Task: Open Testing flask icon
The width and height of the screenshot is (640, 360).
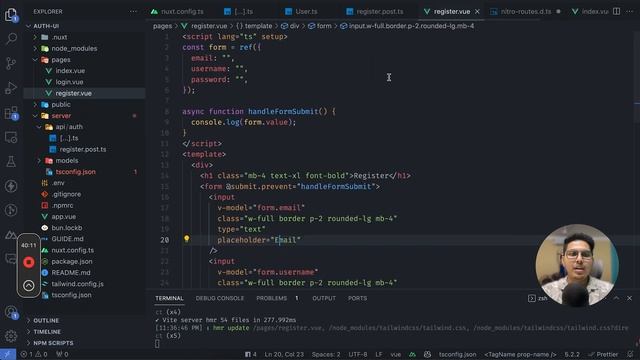Action: tap(11, 162)
